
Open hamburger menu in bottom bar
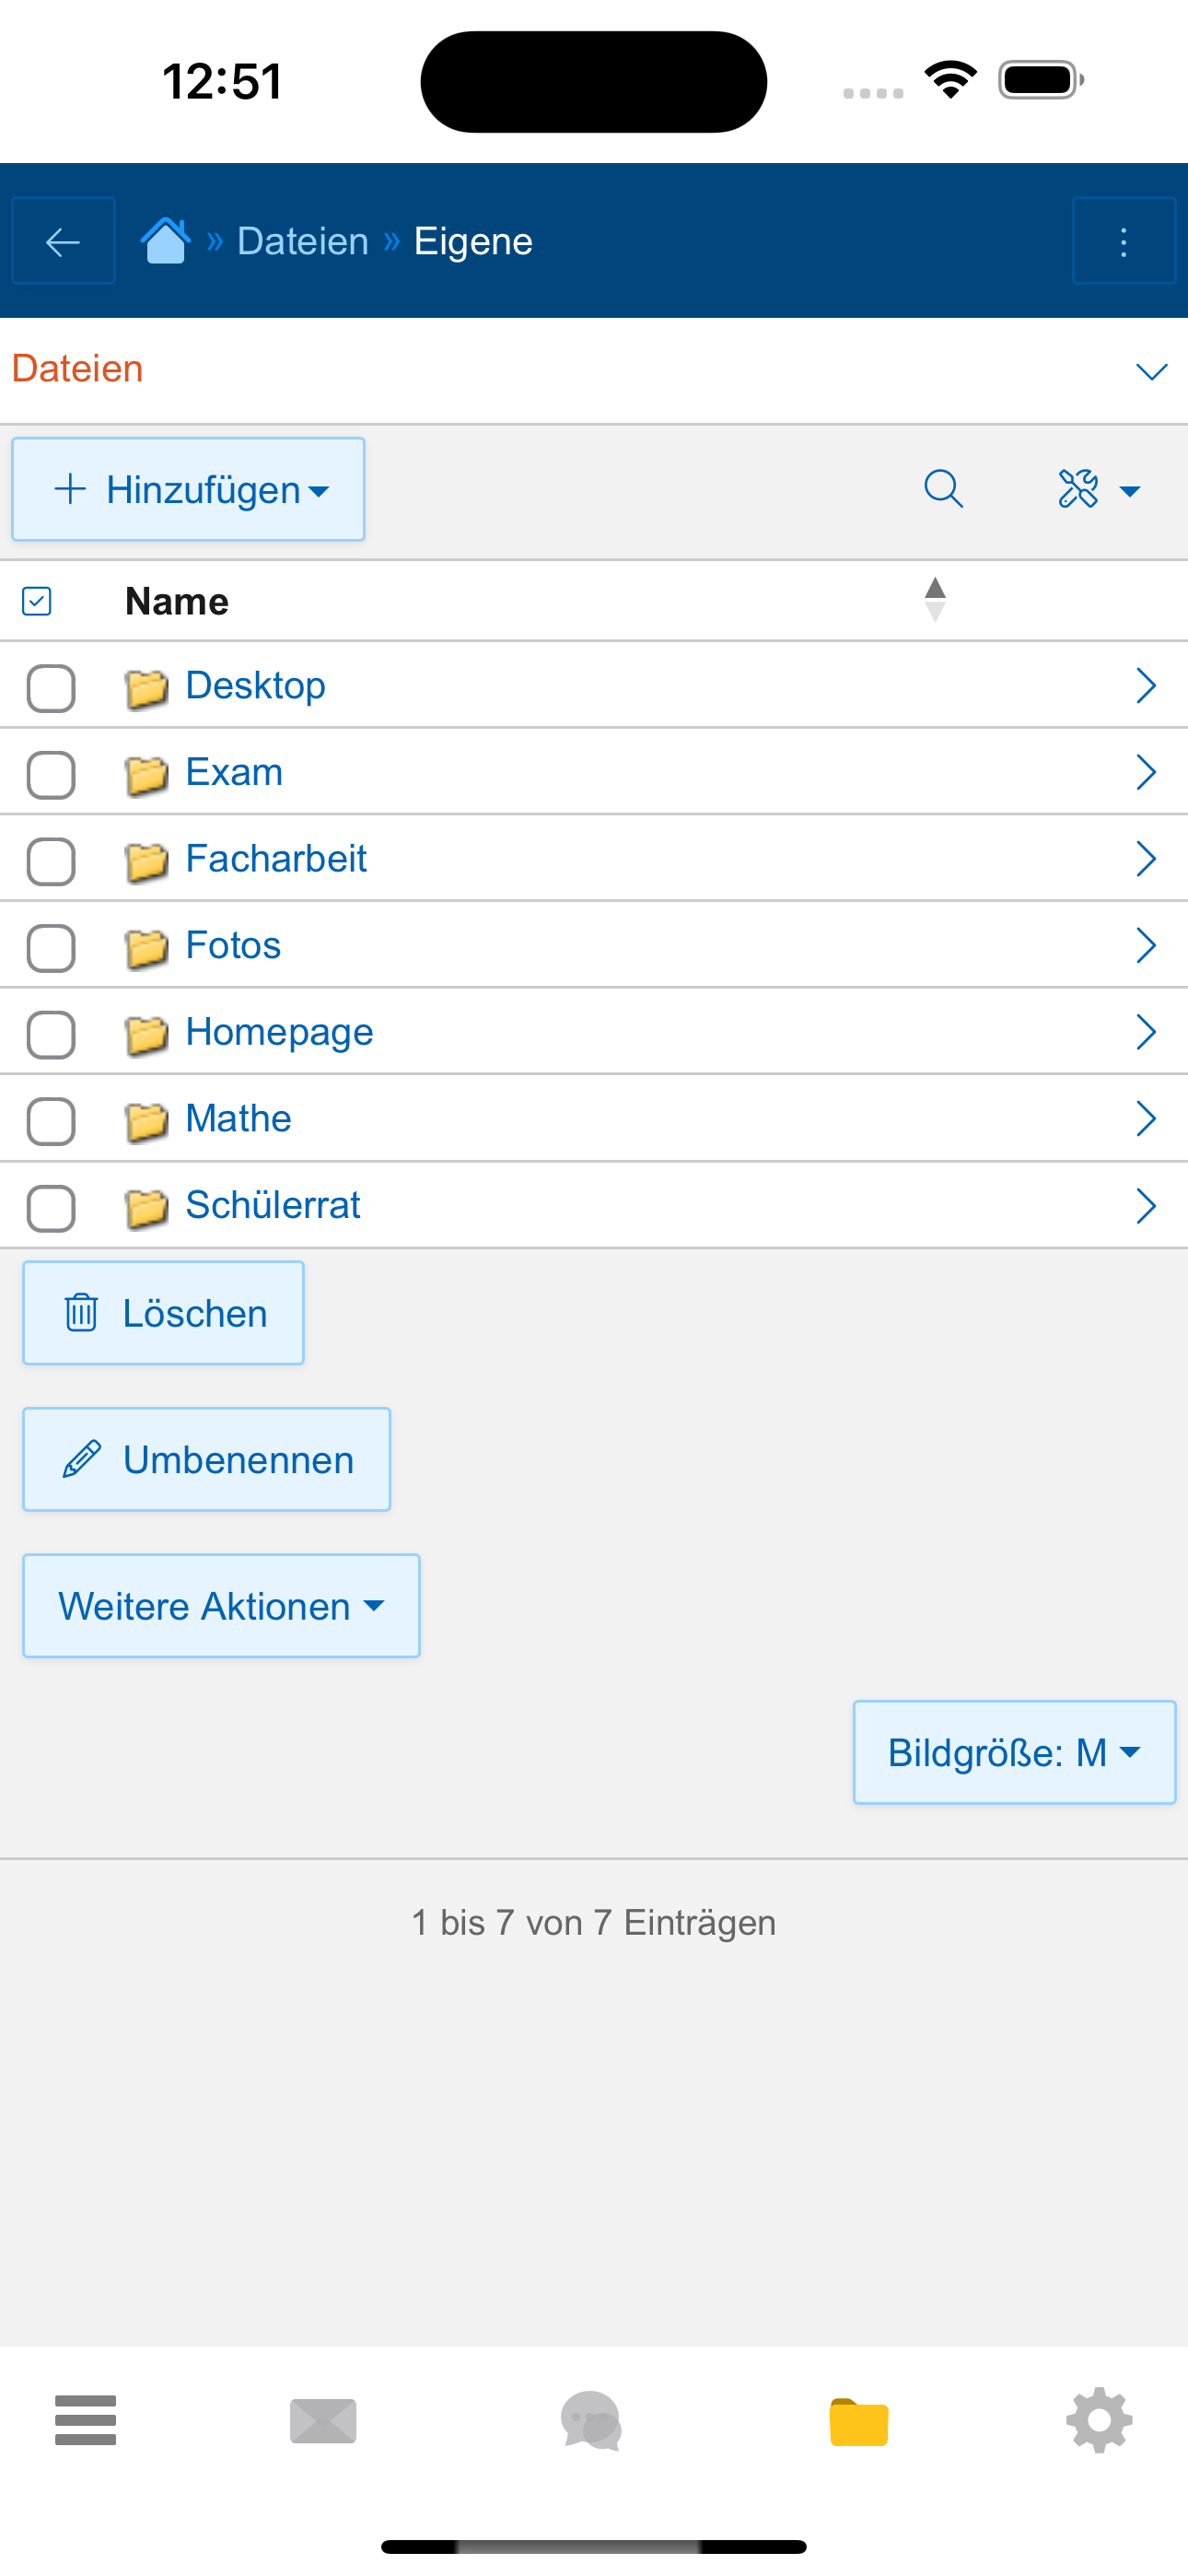tap(86, 2420)
